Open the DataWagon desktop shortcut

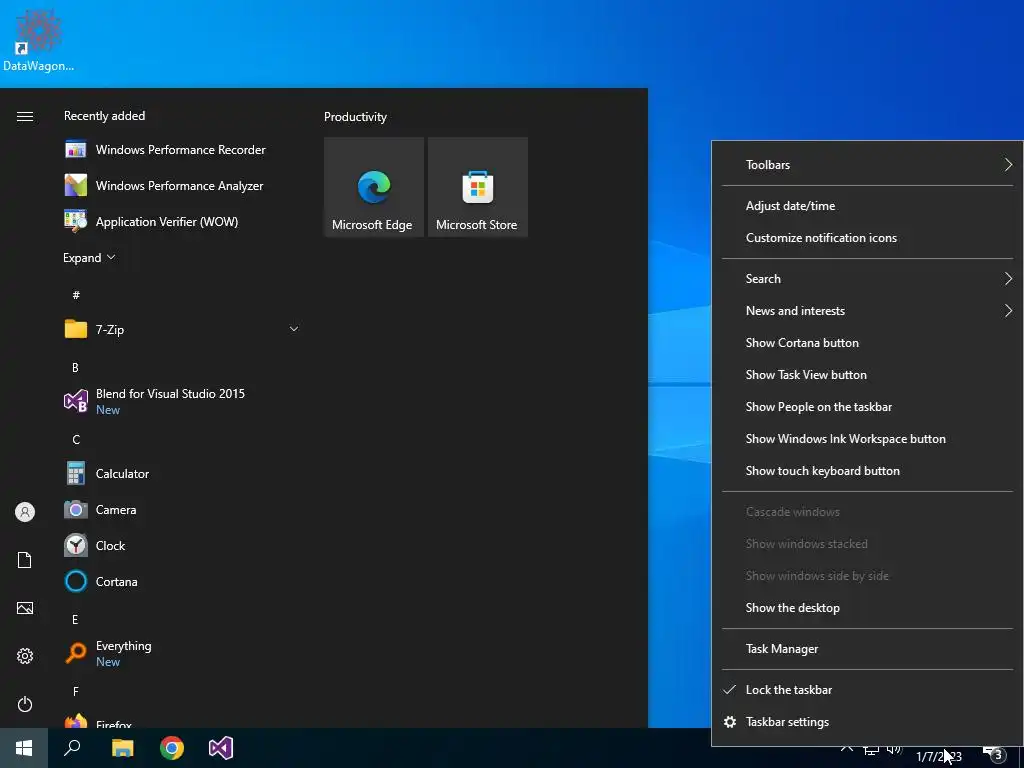coord(38,40)
